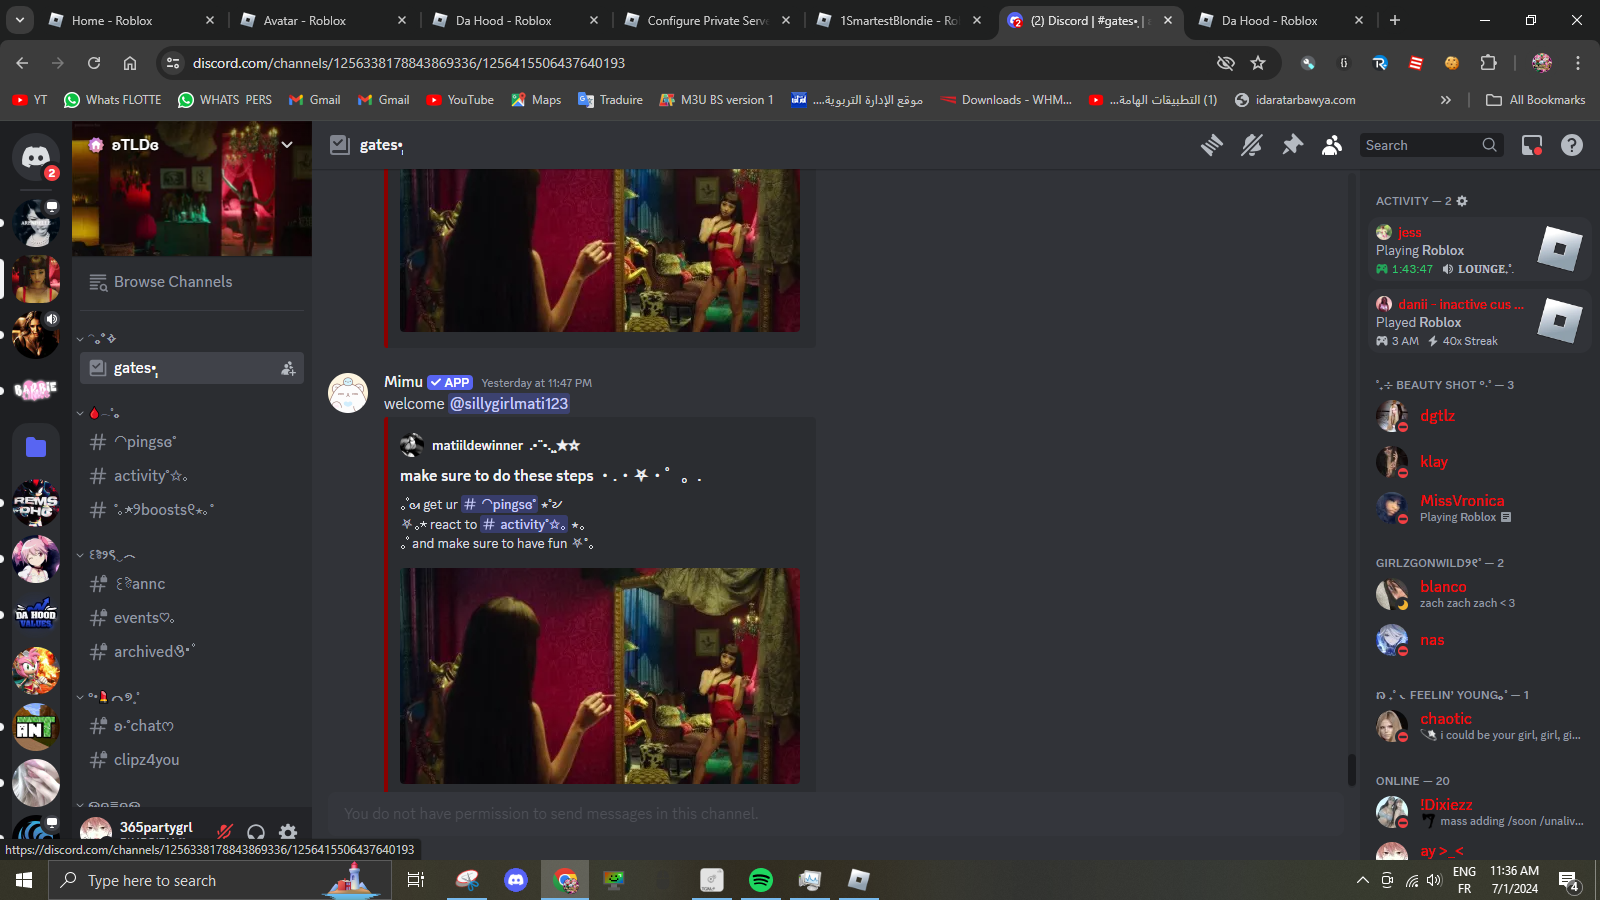Open the Maps bookmark
This screenshot has width=1600, height=900.
tap(536, 100)
